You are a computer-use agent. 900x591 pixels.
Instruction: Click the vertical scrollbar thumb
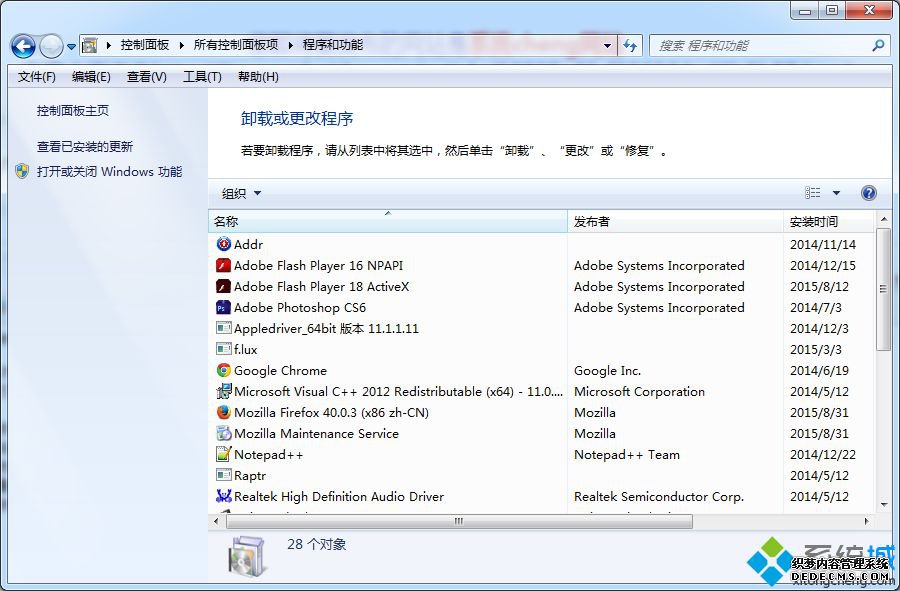883,289
